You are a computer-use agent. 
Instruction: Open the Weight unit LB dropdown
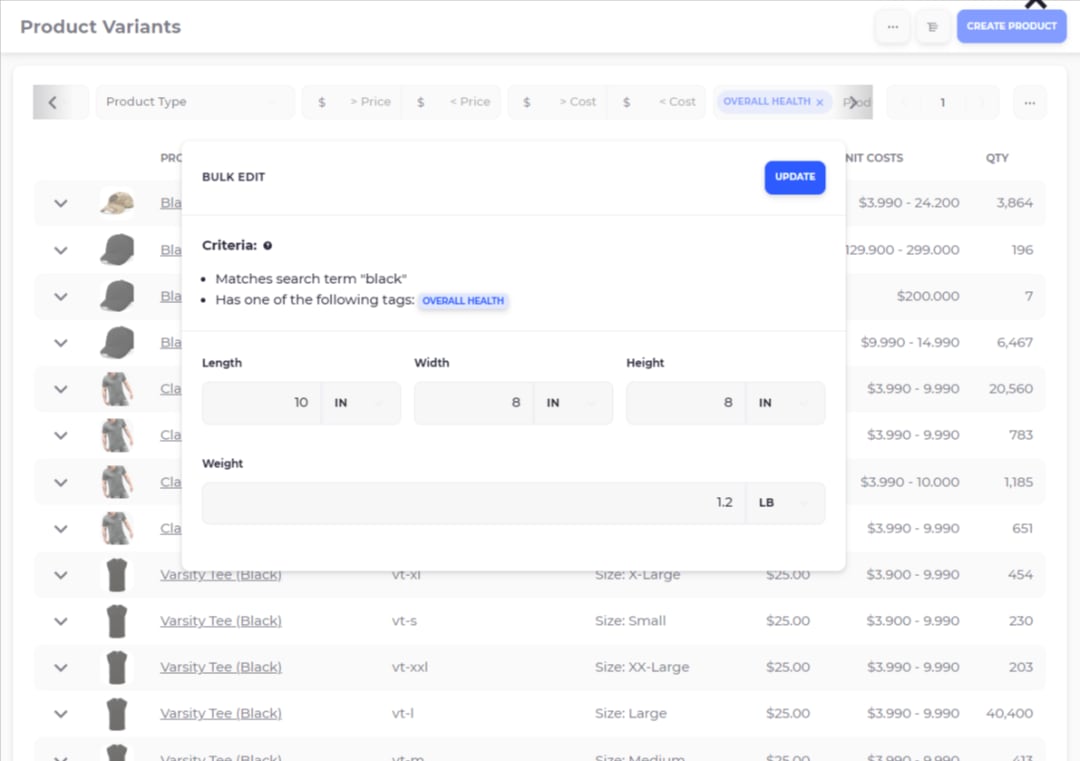[785, 503]
